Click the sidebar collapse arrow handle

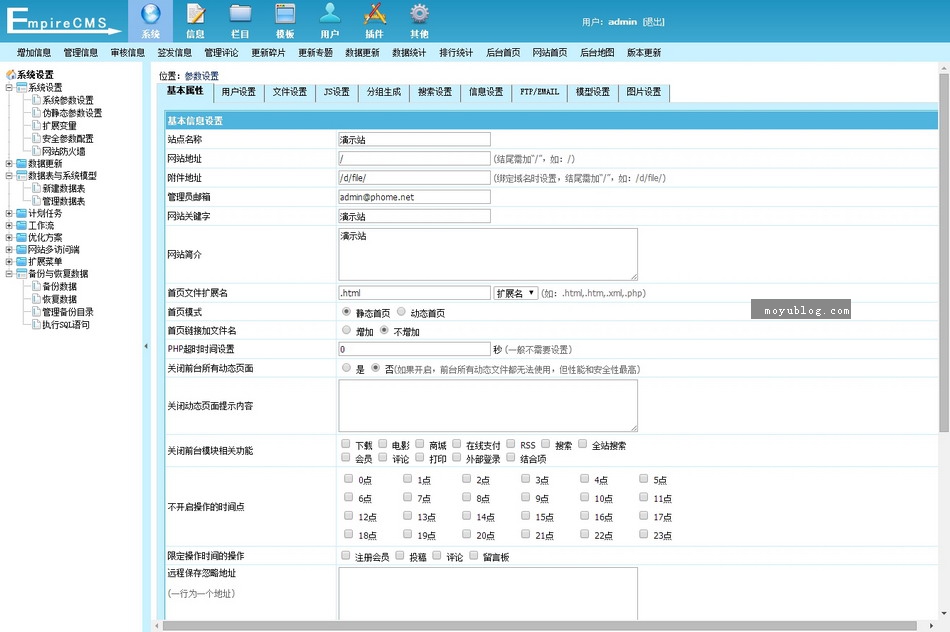point(146,346)
